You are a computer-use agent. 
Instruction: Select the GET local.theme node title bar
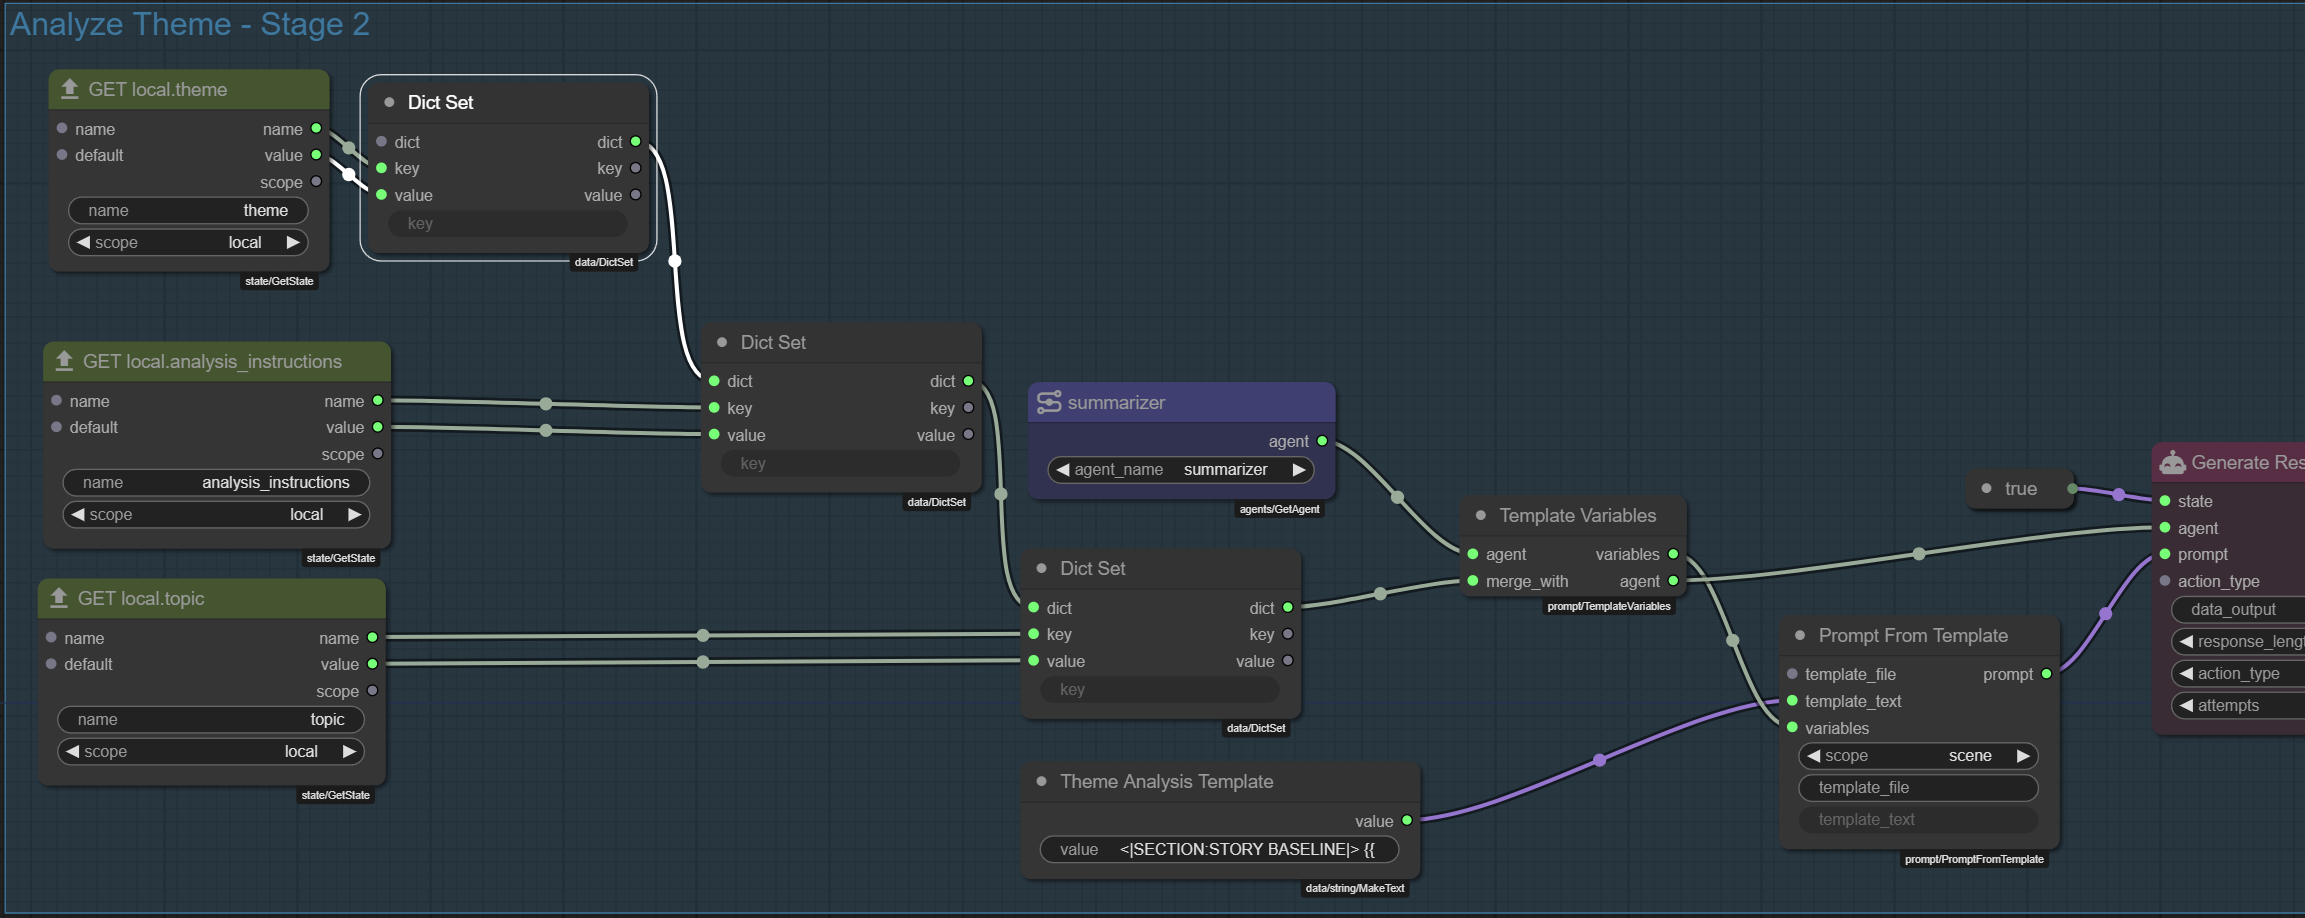189,89
